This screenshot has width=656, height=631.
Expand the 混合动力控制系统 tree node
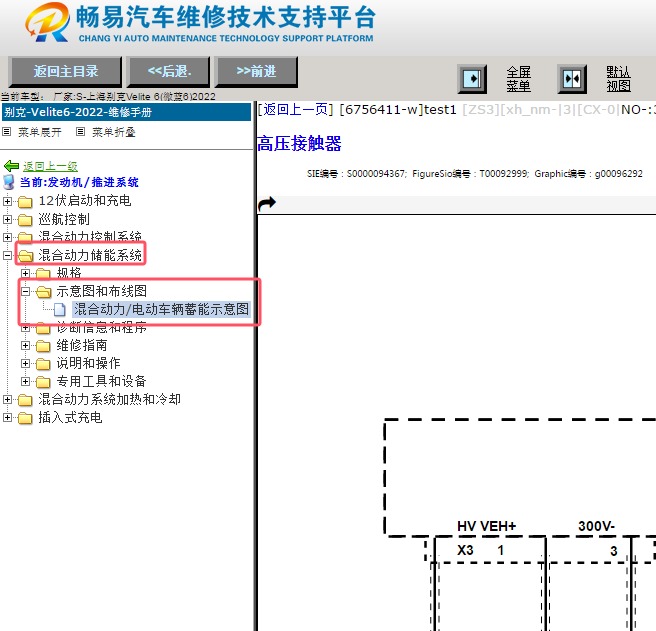[7, 237]
